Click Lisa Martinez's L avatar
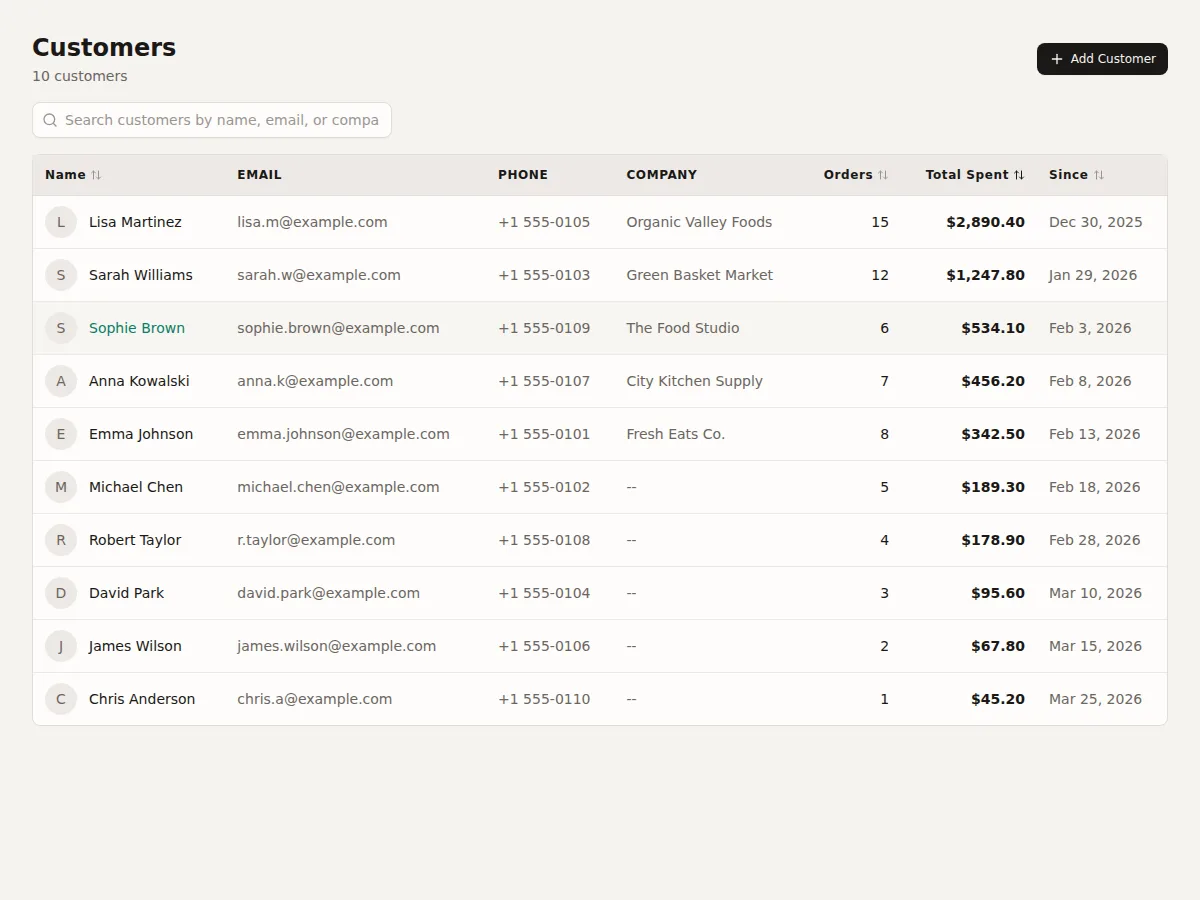The height and width of the screenshot is (900, 1200). click(x=61, y=222)
